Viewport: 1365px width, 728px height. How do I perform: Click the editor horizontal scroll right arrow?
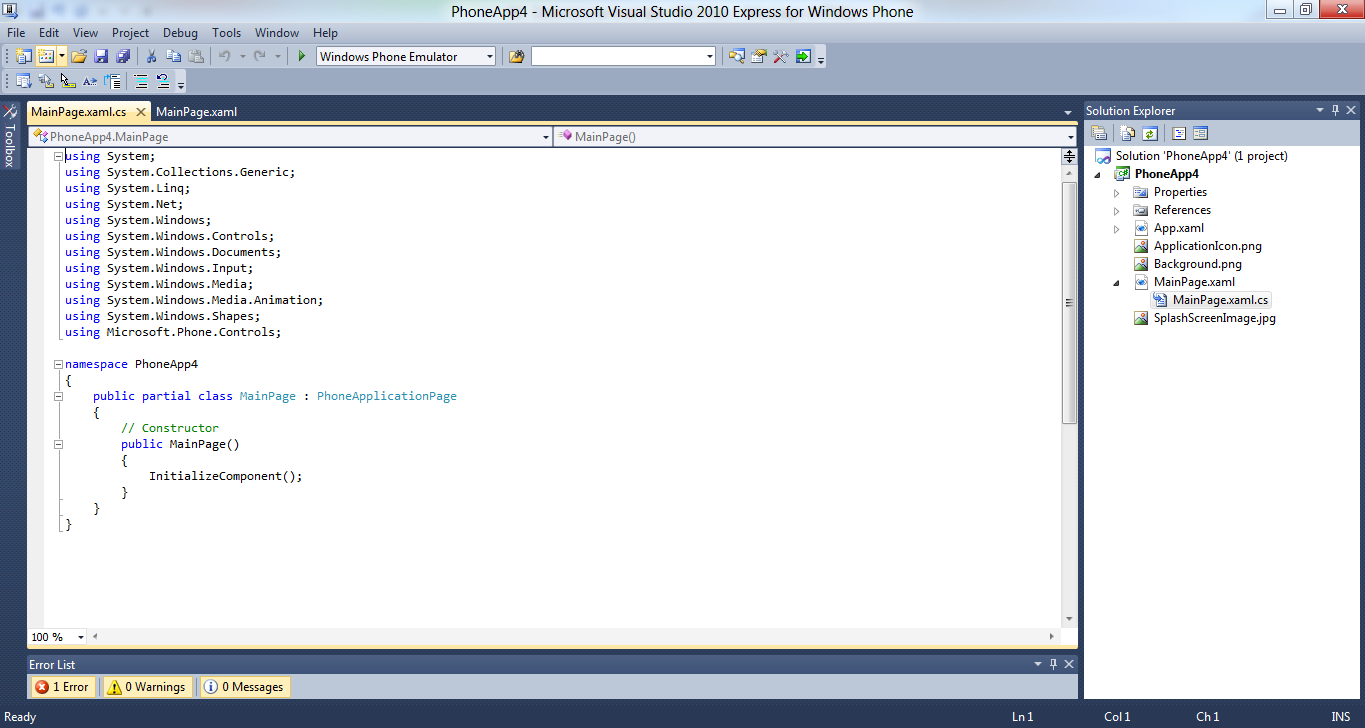tap(1052, 637)
